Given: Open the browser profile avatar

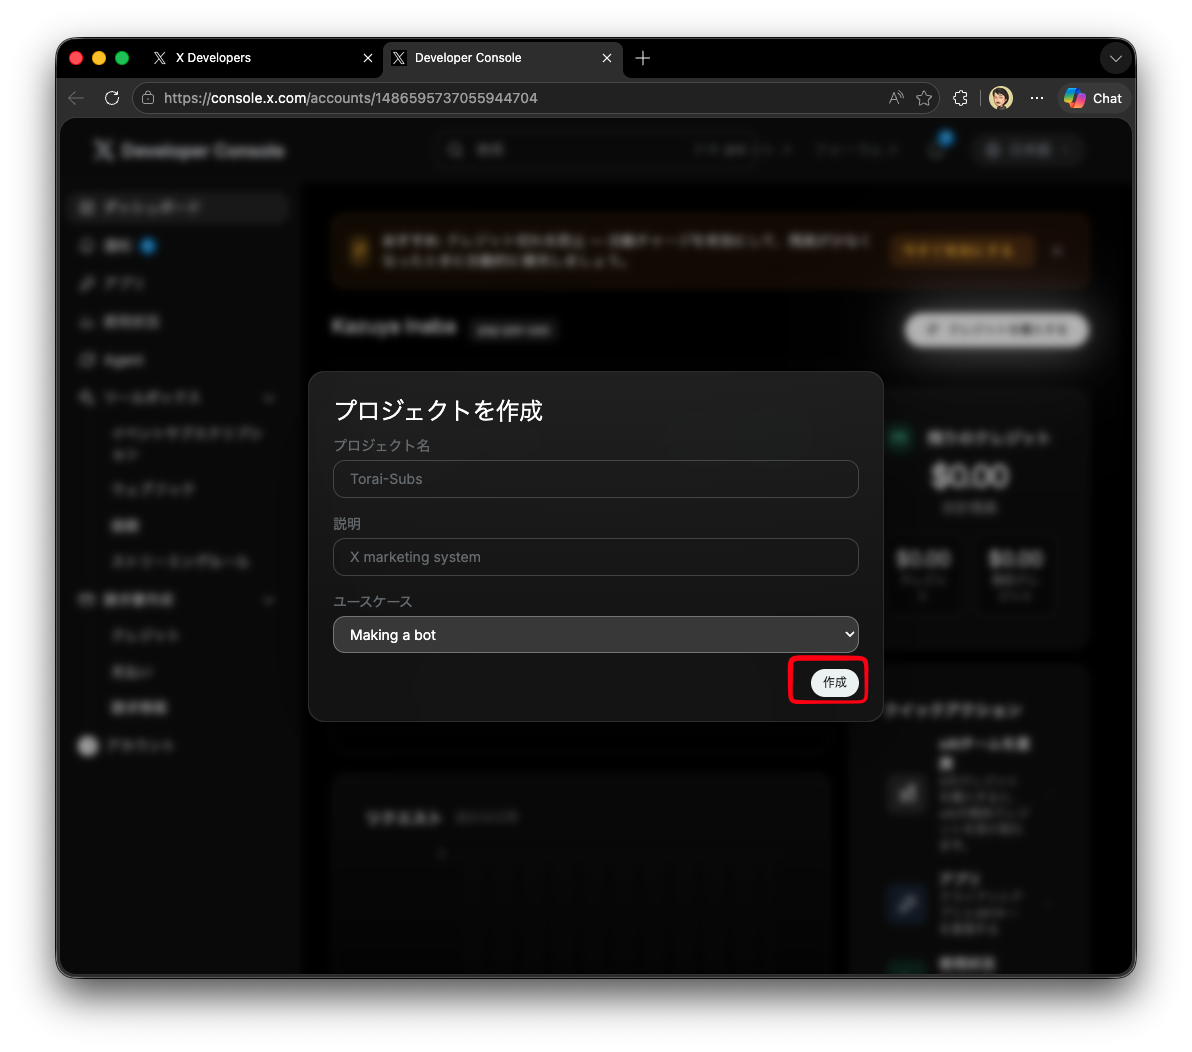Looking at the screenshot, I should coord(1000,98).
